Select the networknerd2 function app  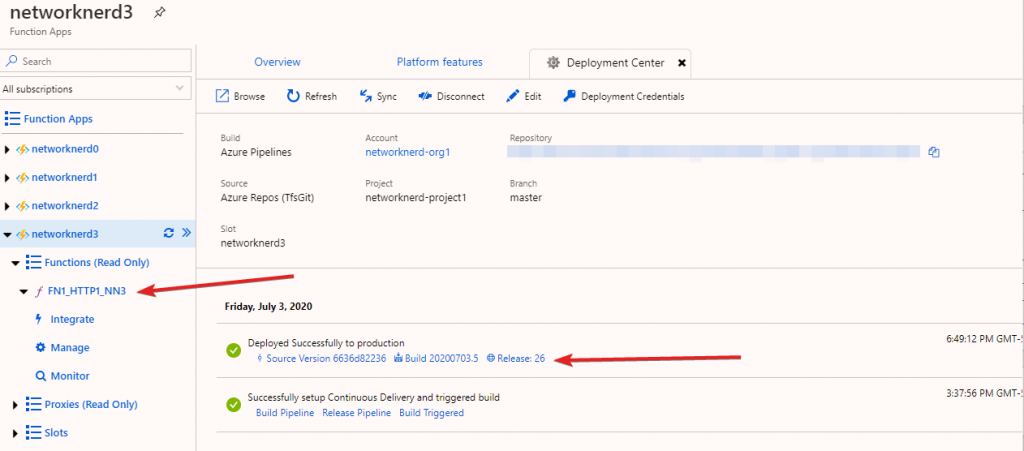pos(65,206)
